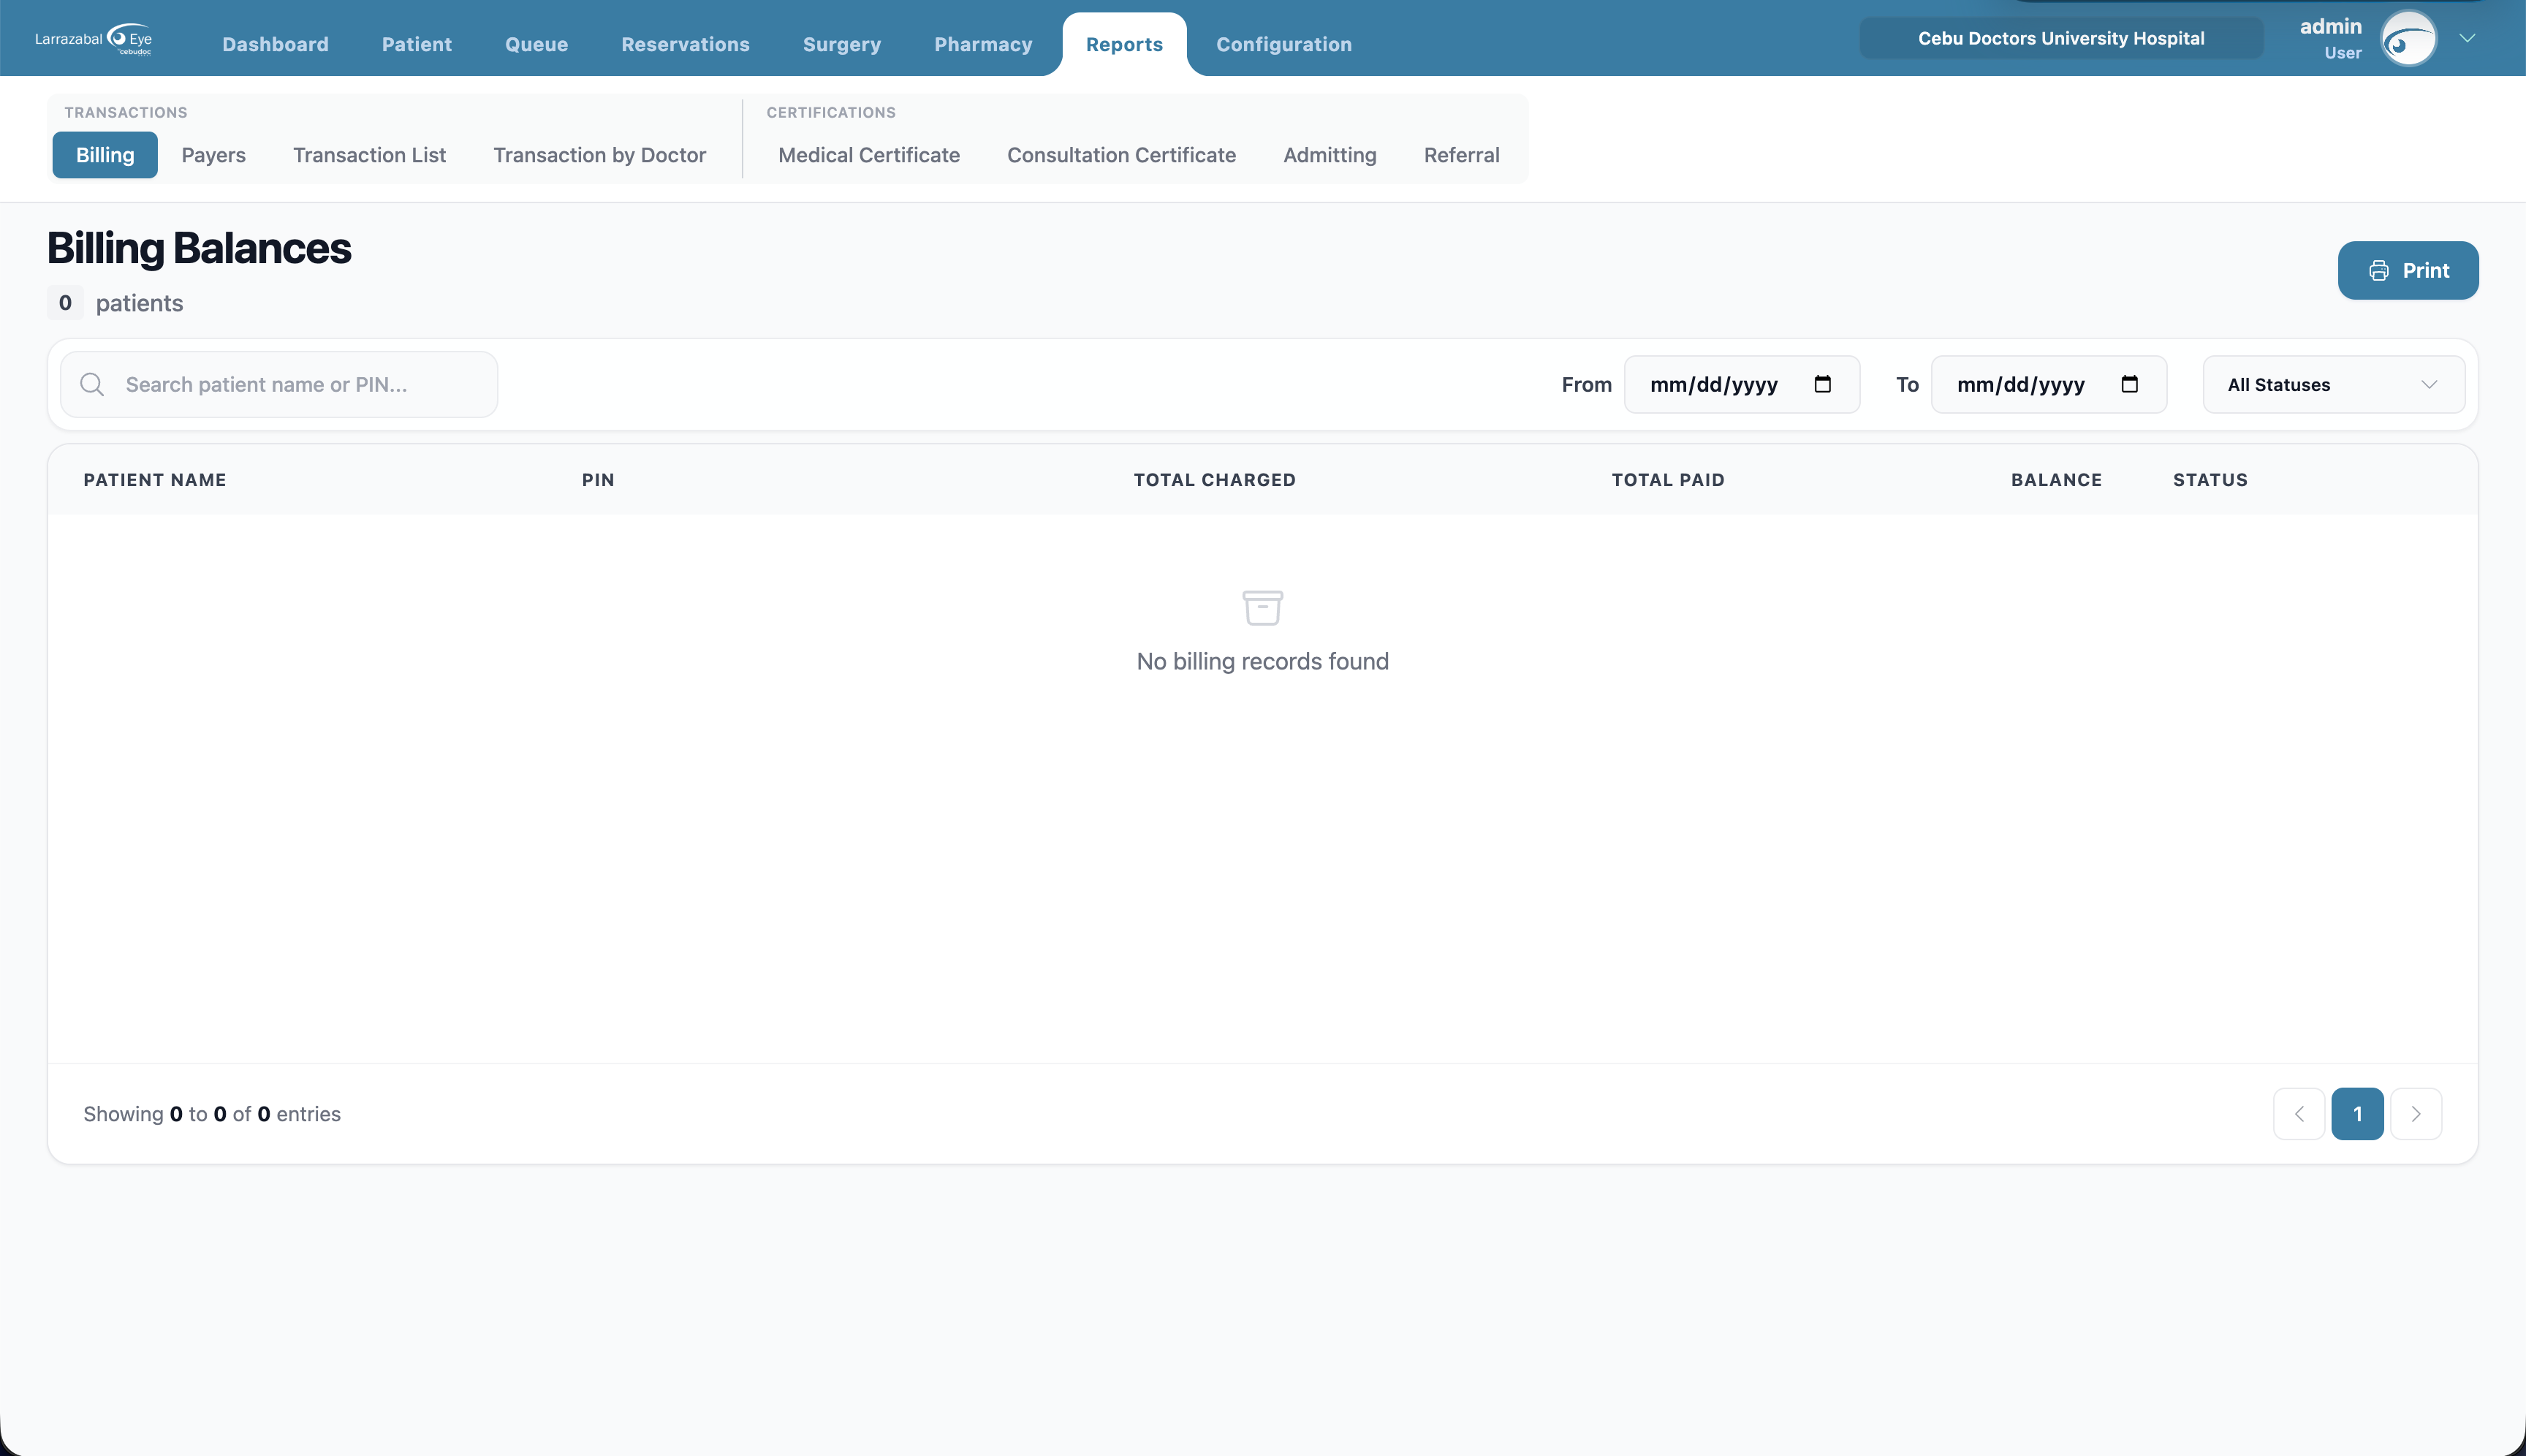Click the admin username label
Screen dimensions: 2526x1456
pyautogui.click(x=2330, y=27)
